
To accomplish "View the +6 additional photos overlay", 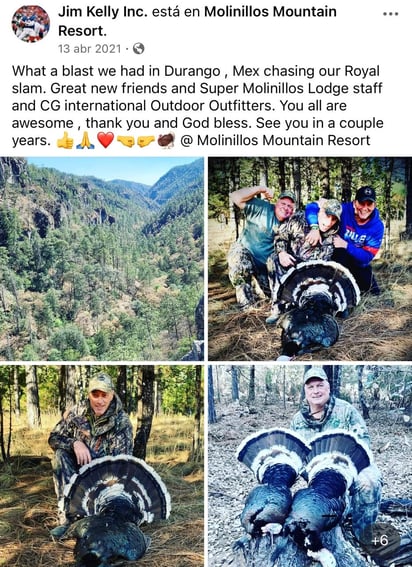I will [x=380, y=540].
